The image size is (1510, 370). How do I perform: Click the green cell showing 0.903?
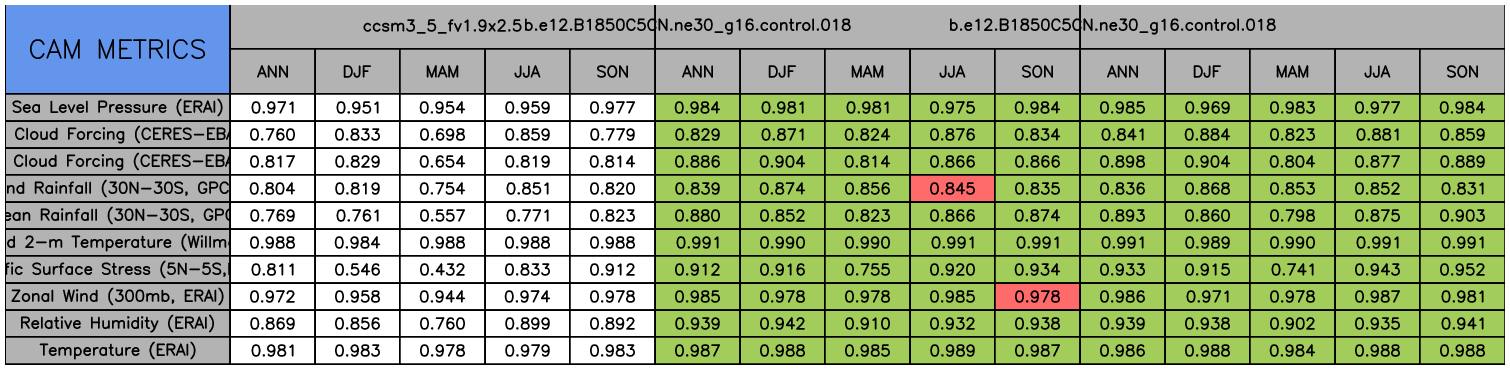[1463, 215]
